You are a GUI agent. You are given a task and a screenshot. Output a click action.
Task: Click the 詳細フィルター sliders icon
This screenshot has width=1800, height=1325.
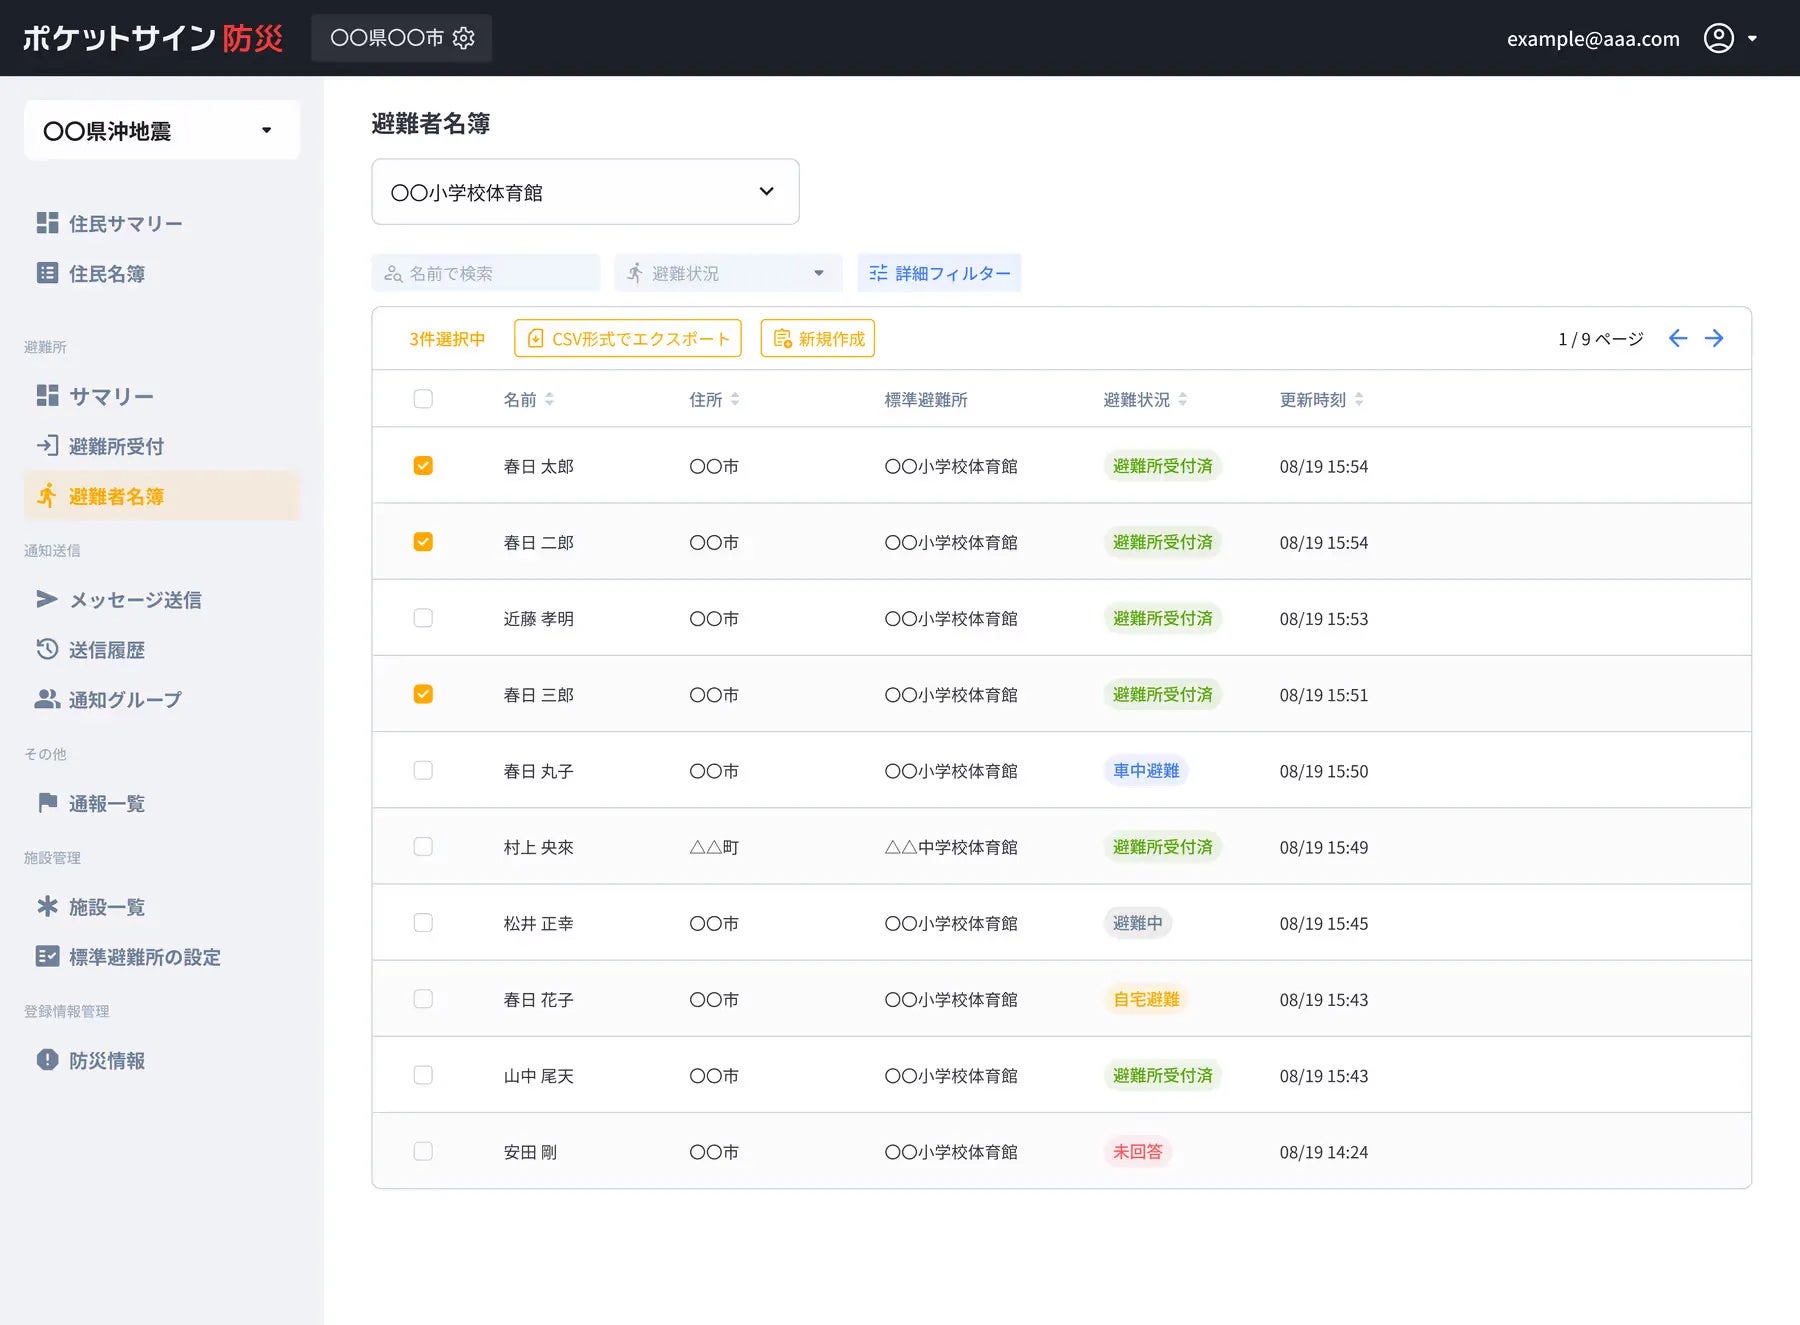pos(878,273)
